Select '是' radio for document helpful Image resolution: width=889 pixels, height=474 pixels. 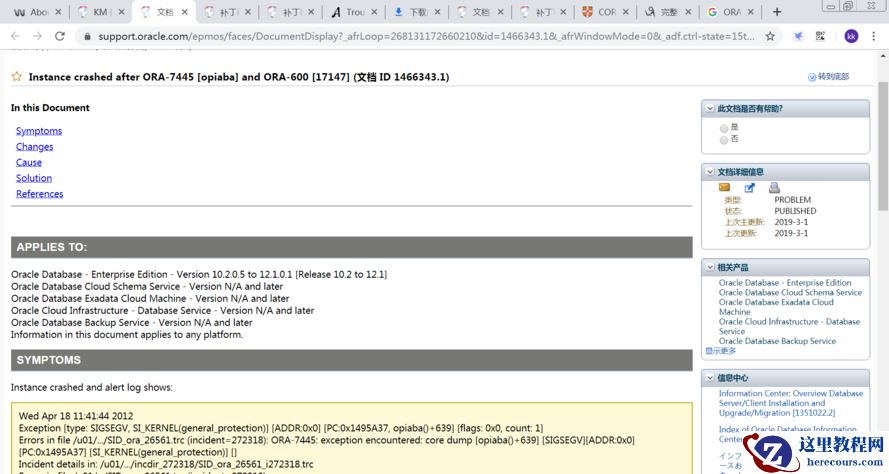(x=723, y=128)
